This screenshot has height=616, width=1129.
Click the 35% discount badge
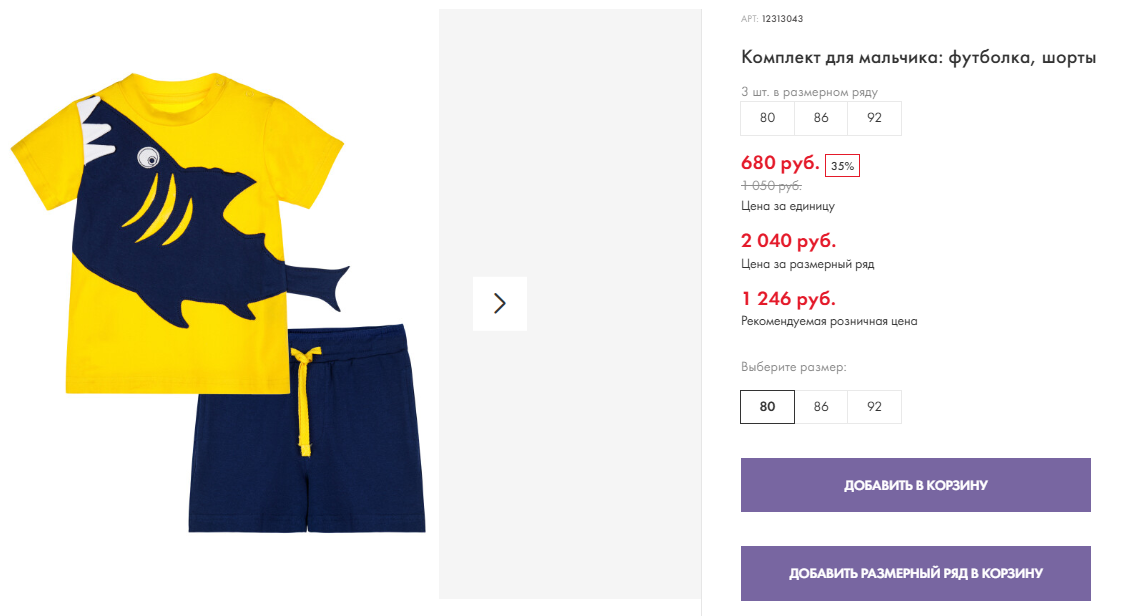(842, 166)
